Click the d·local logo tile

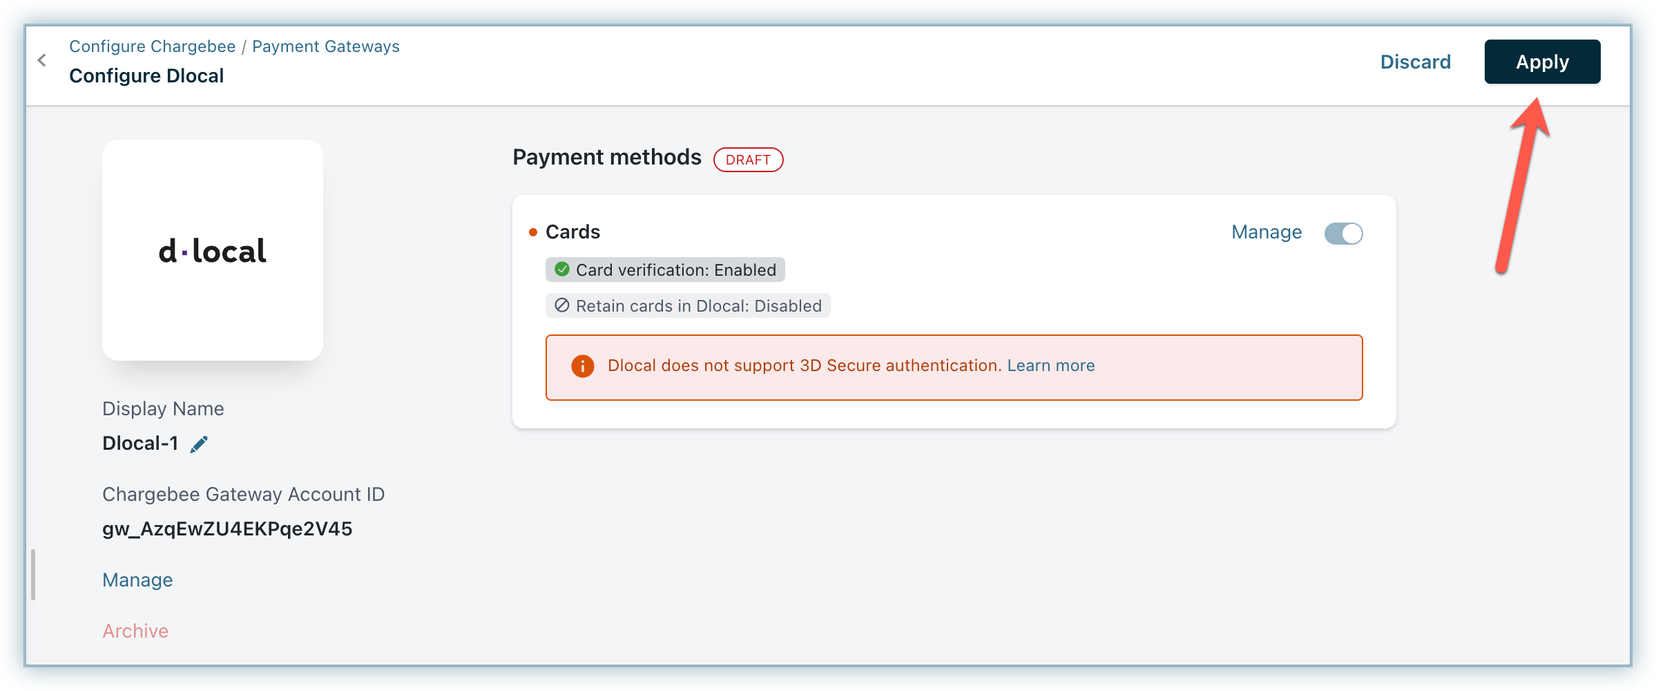click(x=212, y=250)
